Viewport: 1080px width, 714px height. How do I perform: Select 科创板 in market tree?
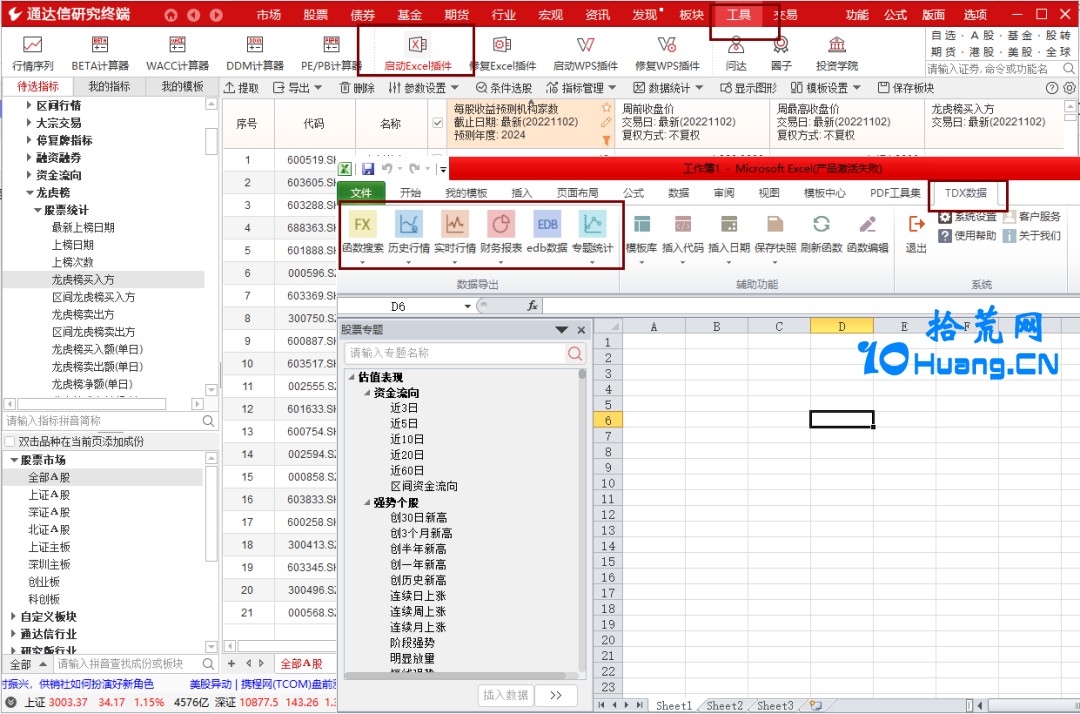coord(44,599)
